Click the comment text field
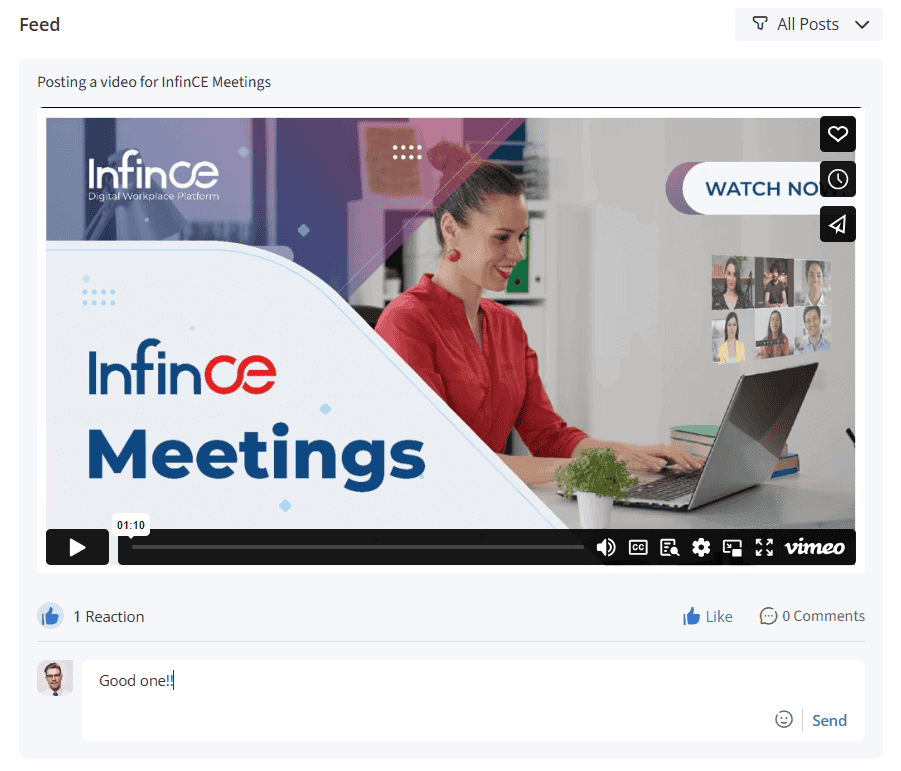The width and height of the screenshot is (901, 771). 473,700
